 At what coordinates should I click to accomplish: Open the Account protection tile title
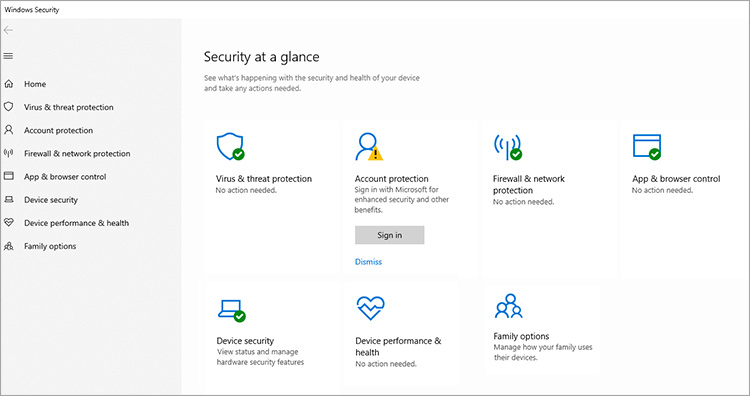click(x=392, y=179)
